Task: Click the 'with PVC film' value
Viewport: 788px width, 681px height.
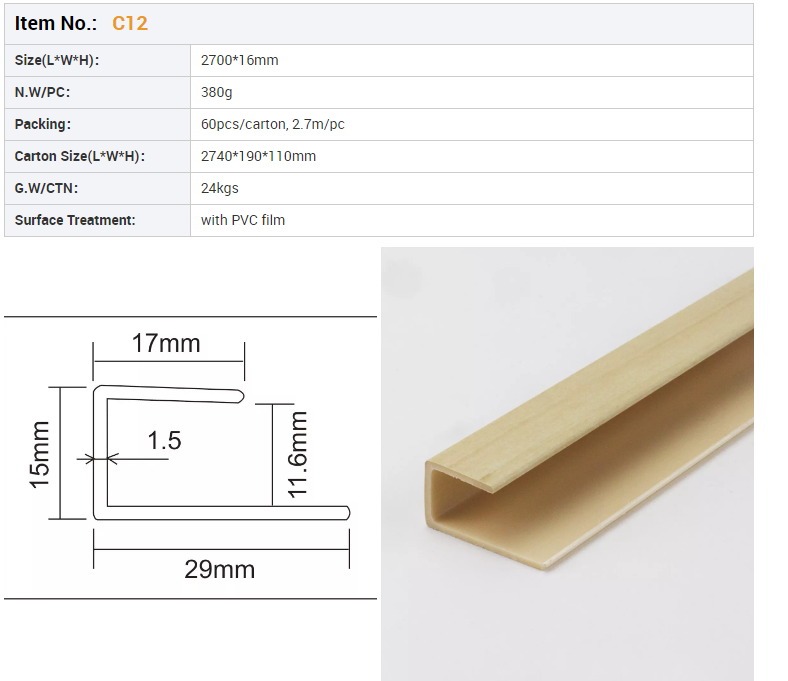Action: 242,220
